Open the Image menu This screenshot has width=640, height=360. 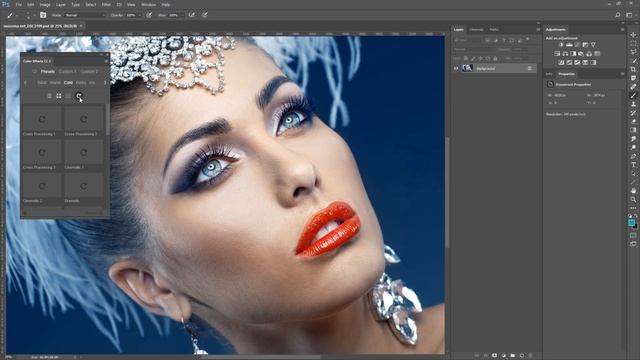[45, 4]
